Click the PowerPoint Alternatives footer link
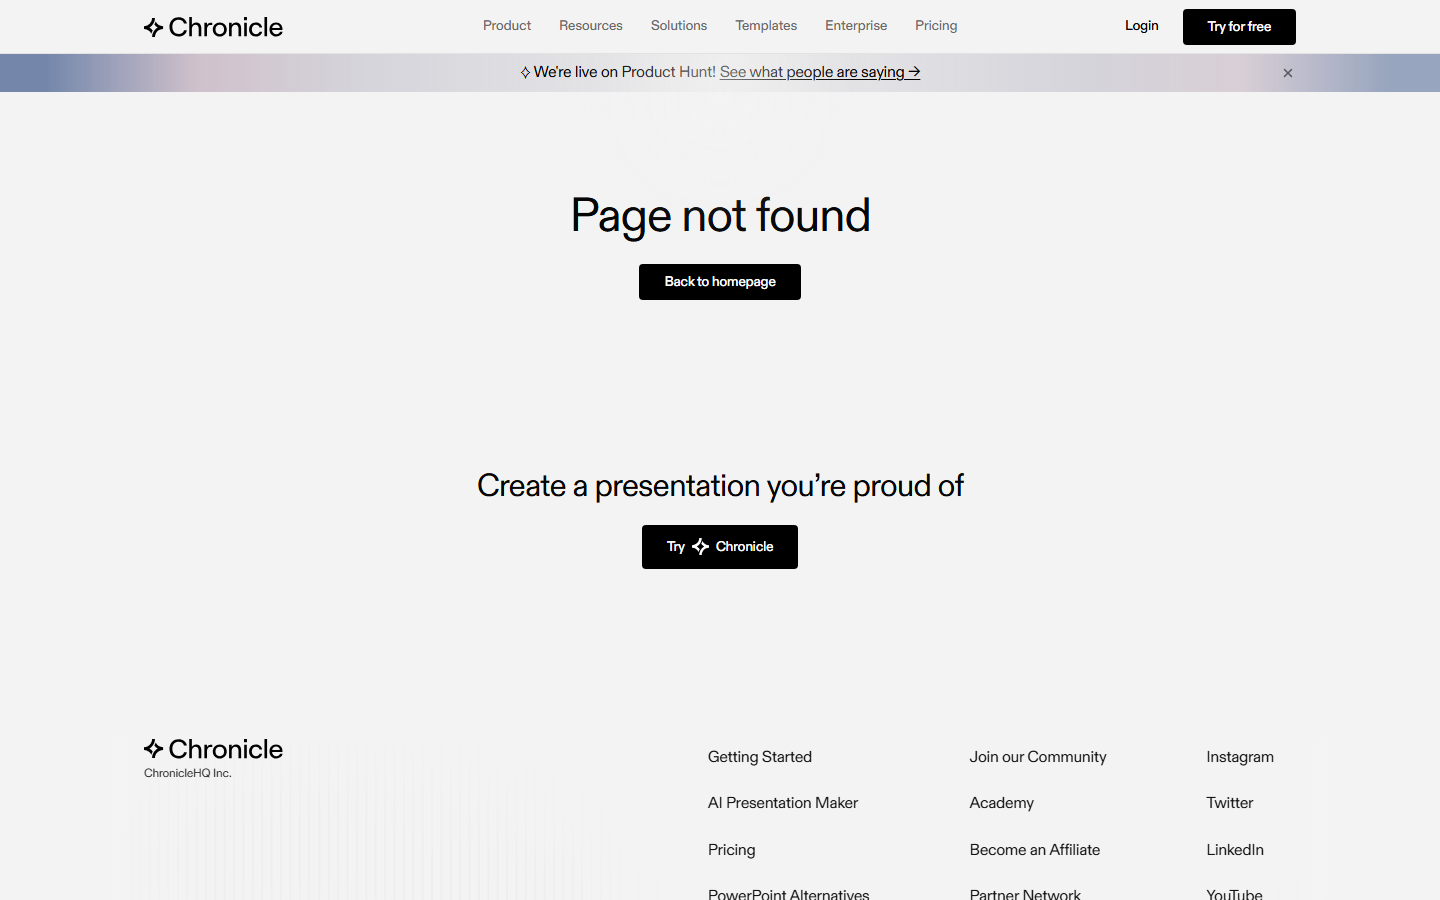 point(789,893)
